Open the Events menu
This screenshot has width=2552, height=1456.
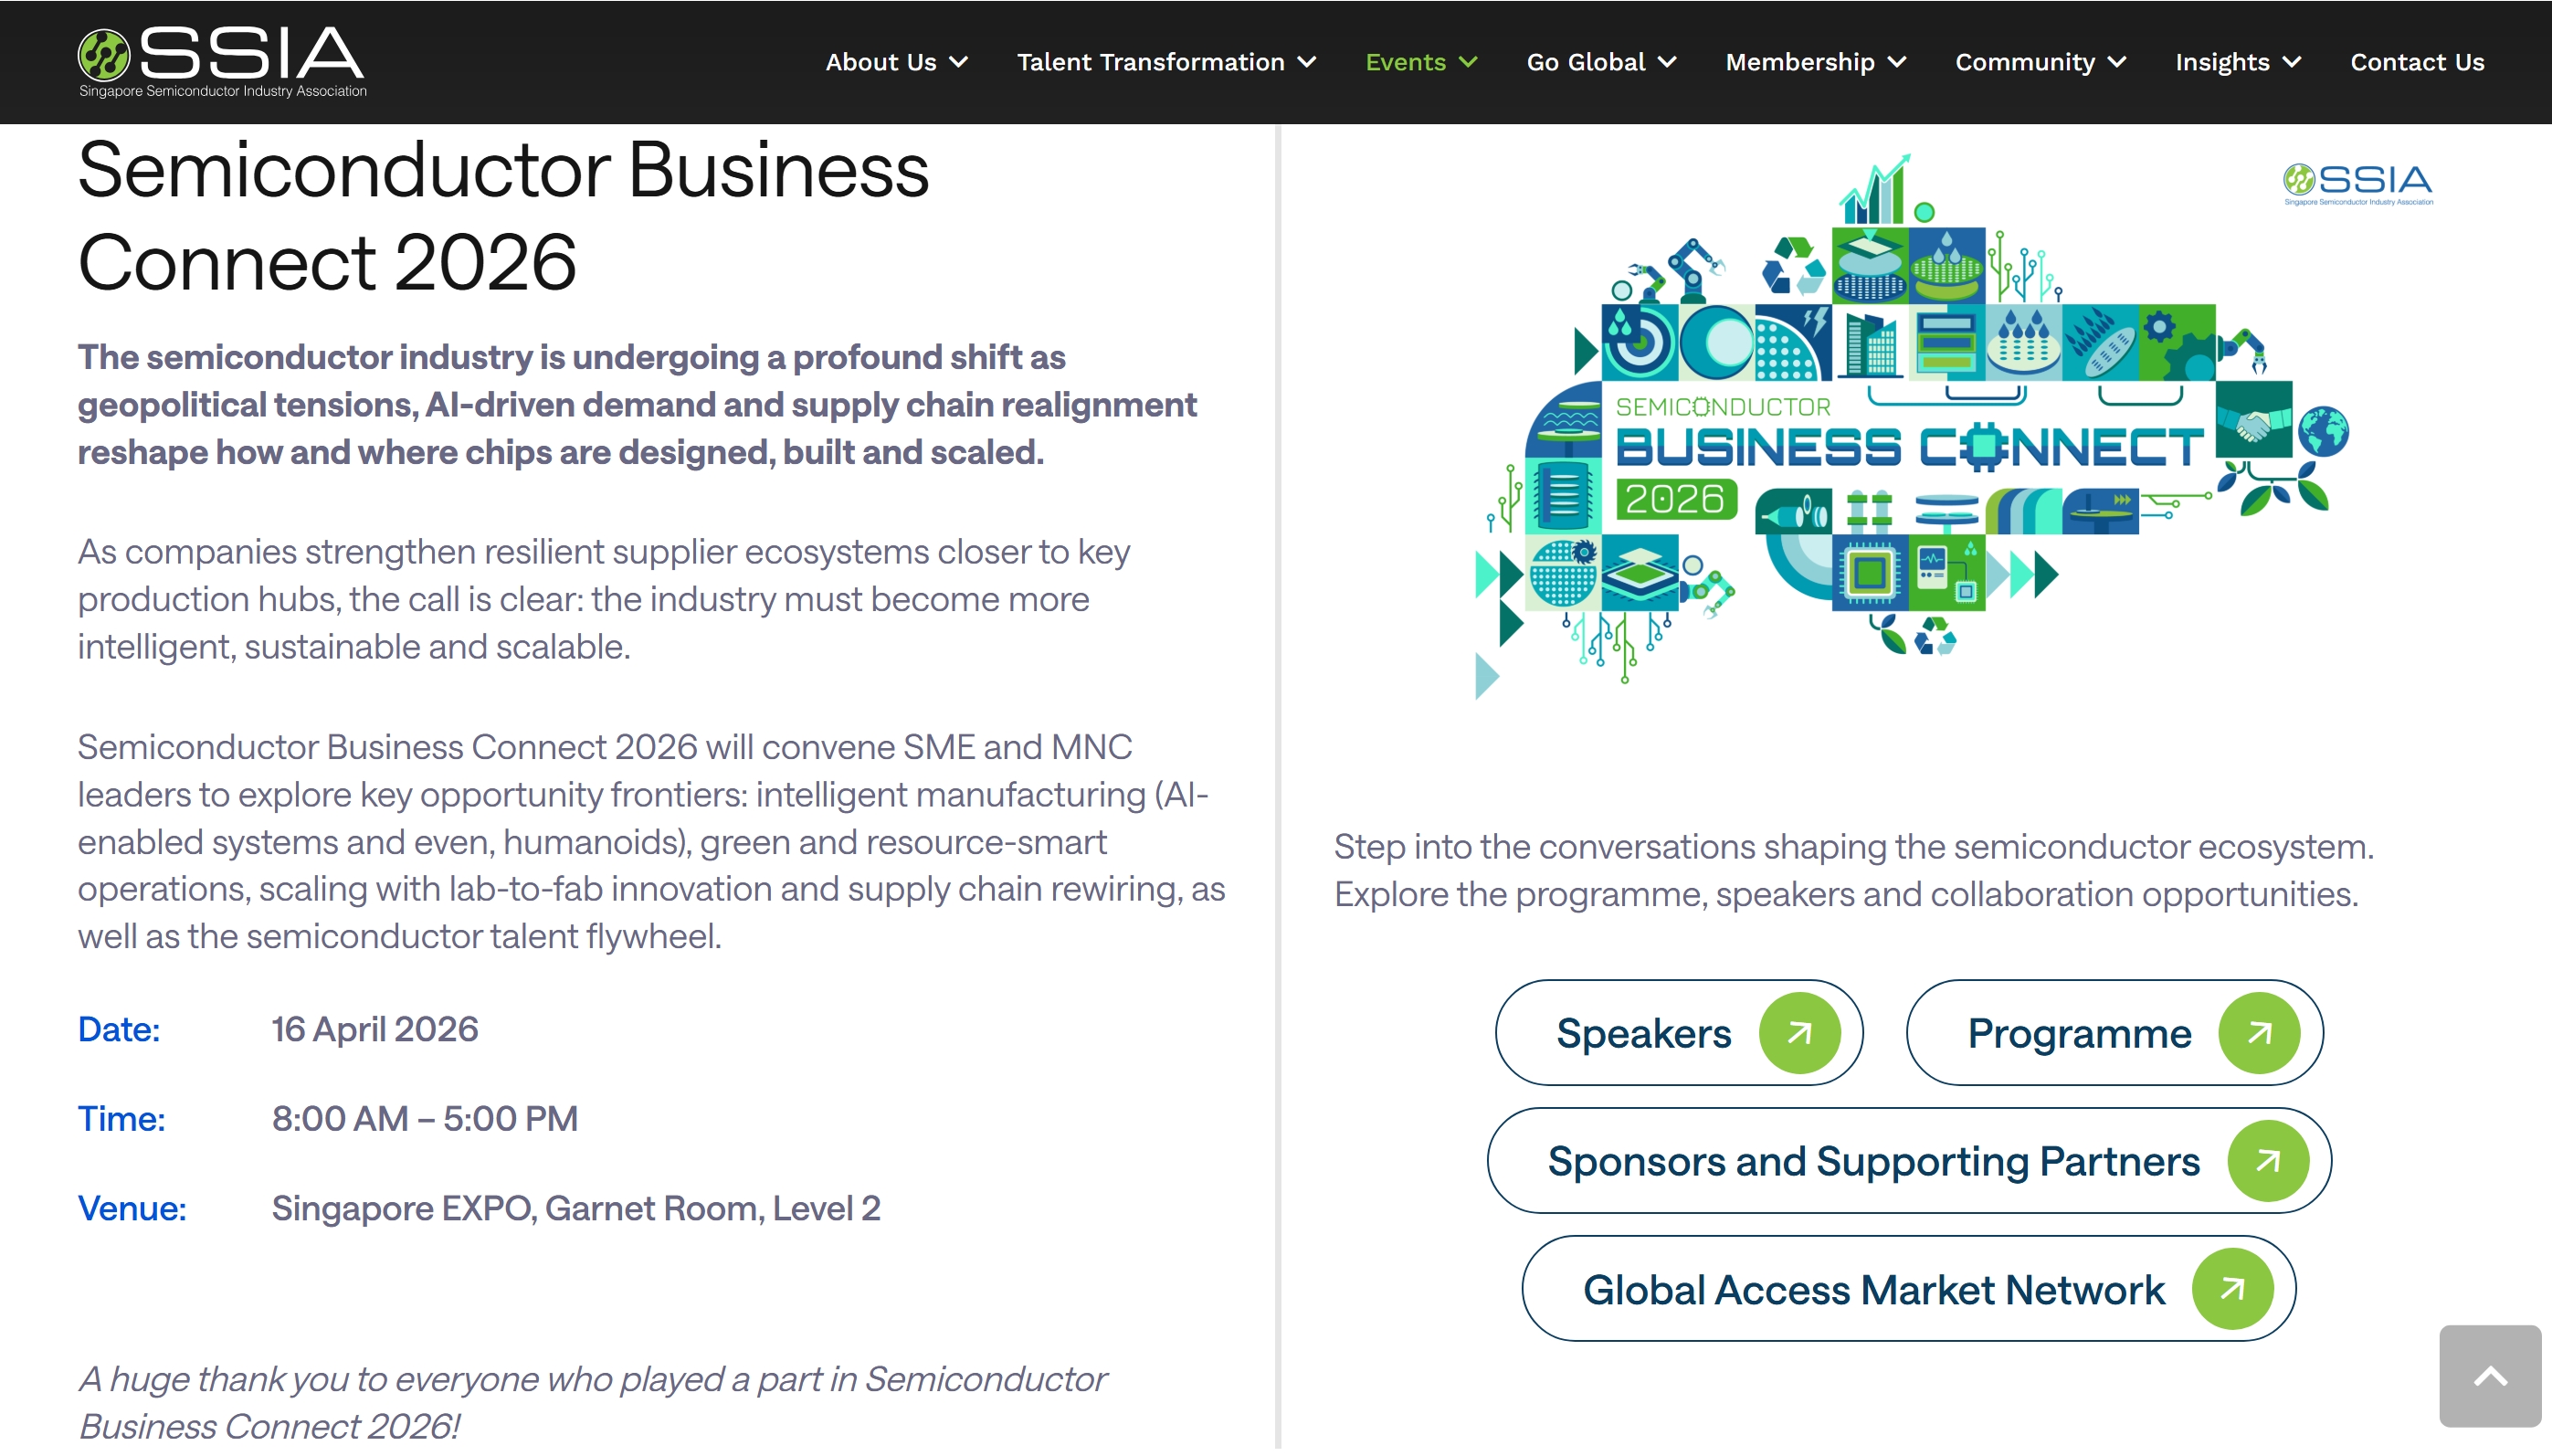(1406, 62)
